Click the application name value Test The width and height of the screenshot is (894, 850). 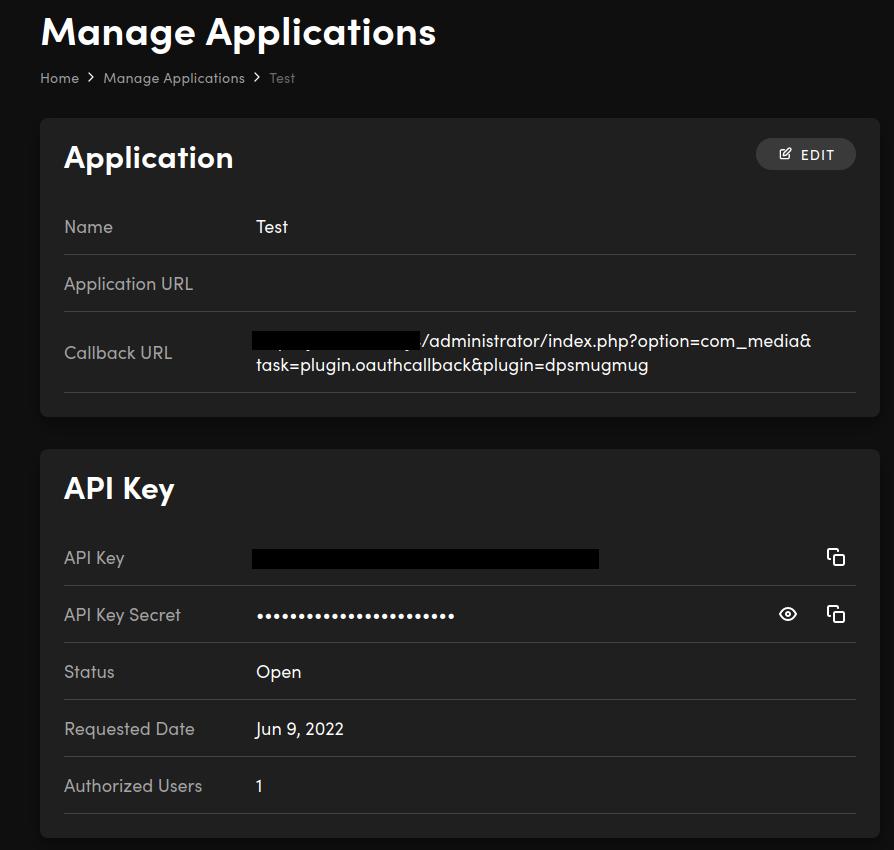(x=272, y=227)
